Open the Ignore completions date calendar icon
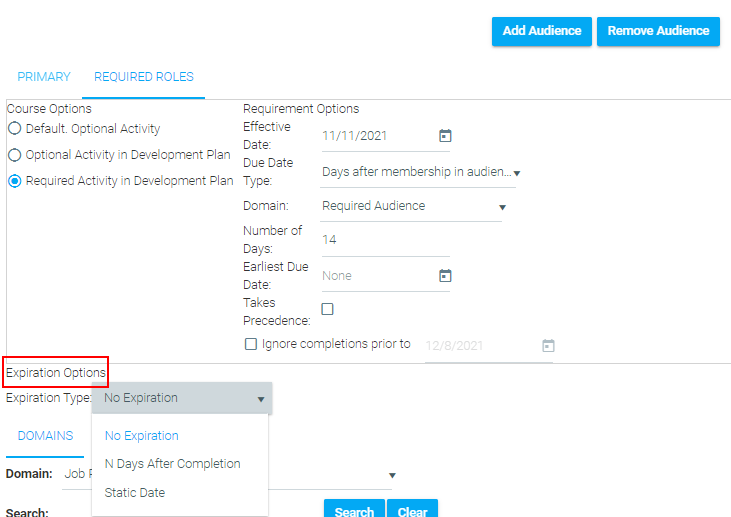Screen dimensions: 731x517 (548, 345)
